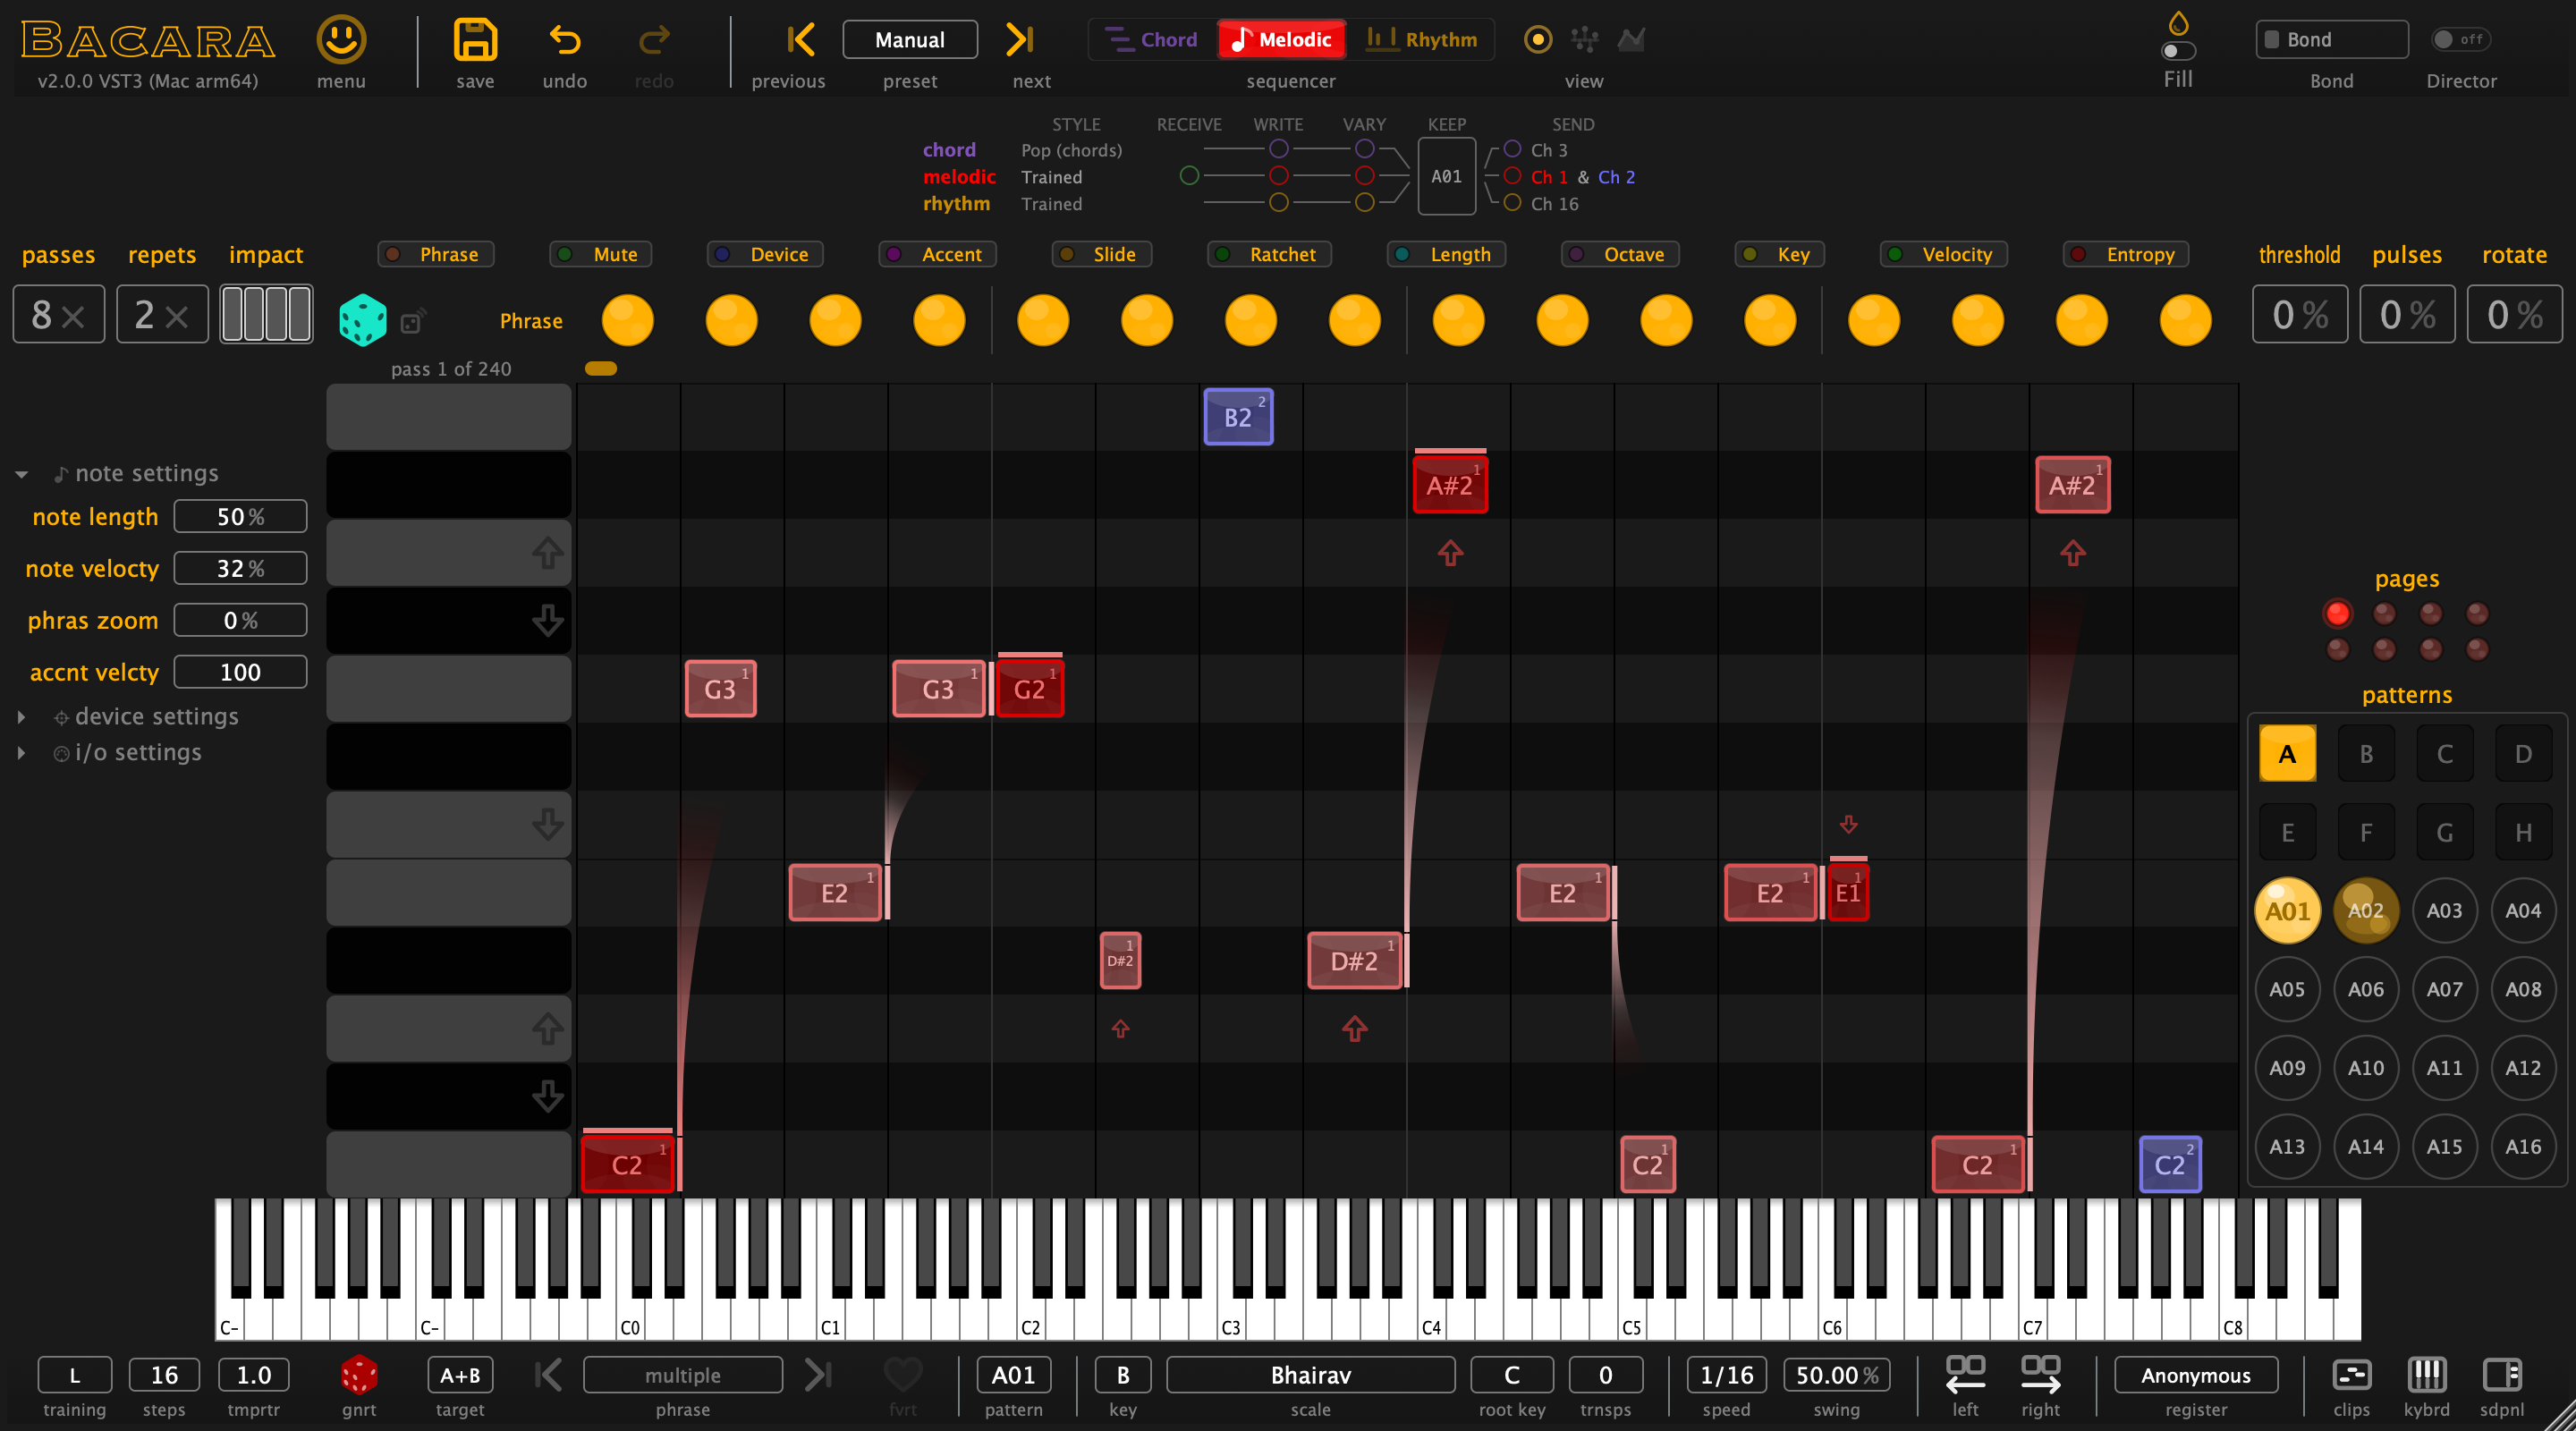This screenshot has width=2576, height=1431.
Task: Expand the device settings section
Action: coord(21,717)
